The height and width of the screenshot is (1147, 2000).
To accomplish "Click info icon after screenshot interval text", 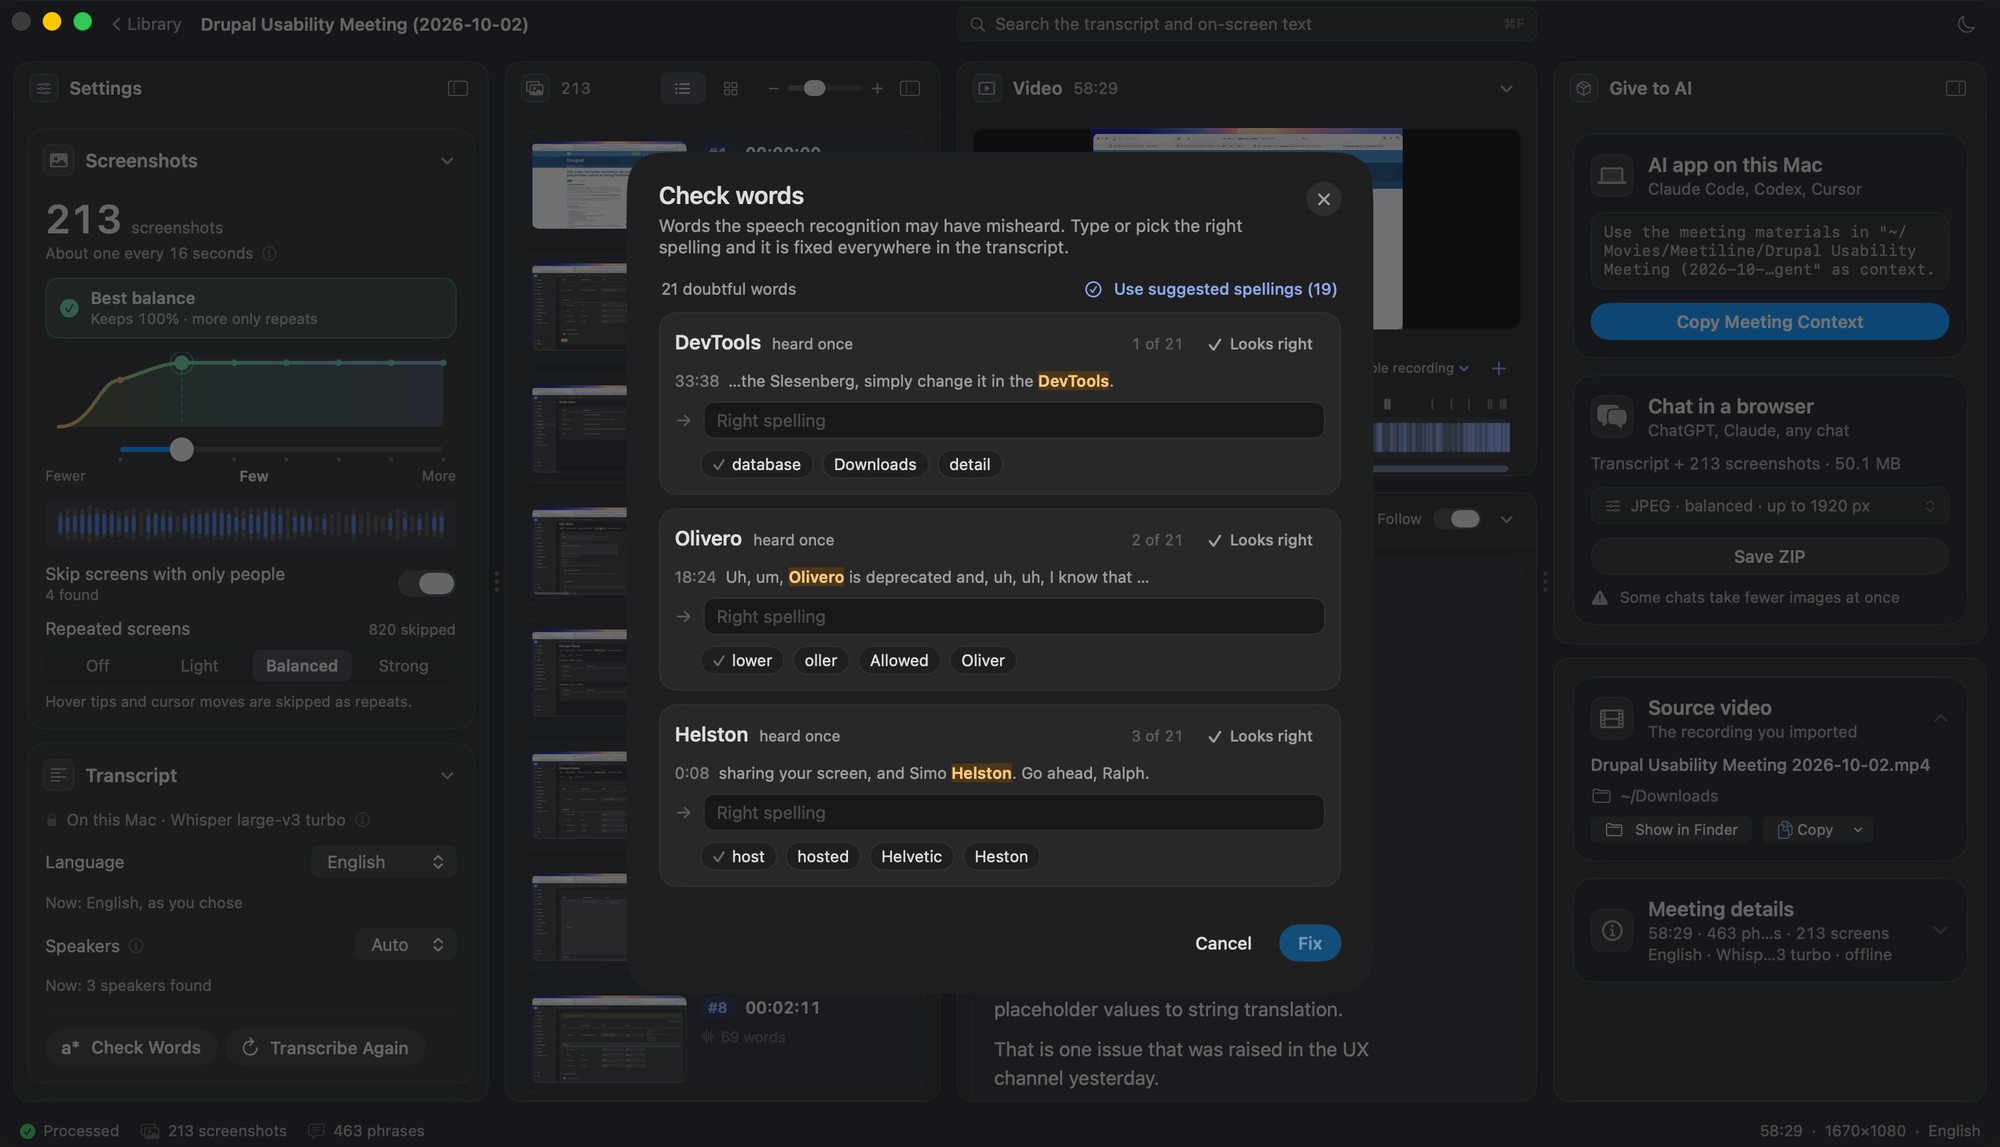I will pos(269,253).
